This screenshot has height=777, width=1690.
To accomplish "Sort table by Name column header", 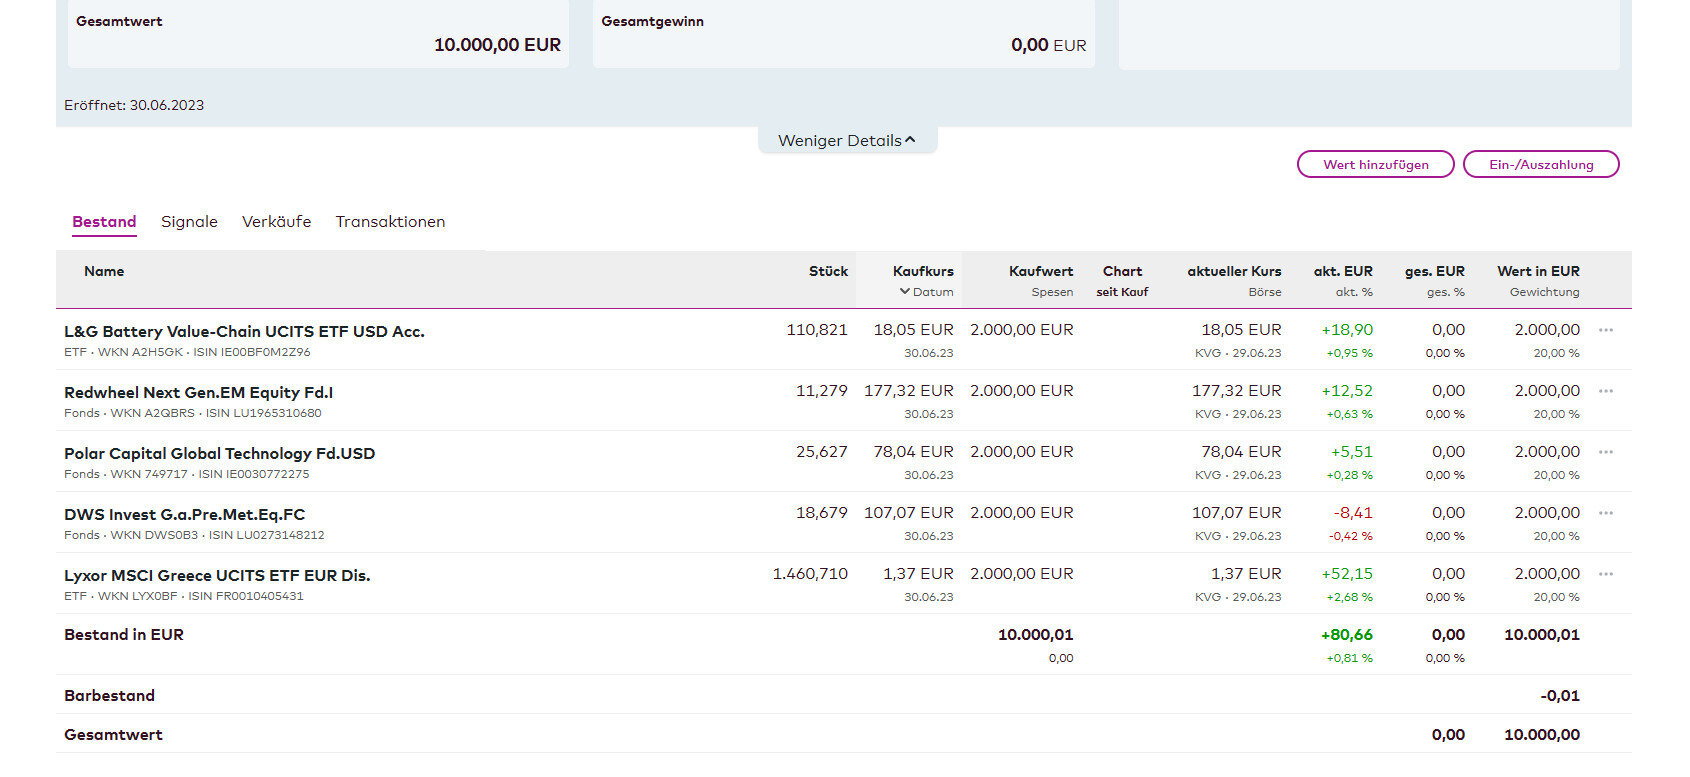I will [x=104, y=271].
